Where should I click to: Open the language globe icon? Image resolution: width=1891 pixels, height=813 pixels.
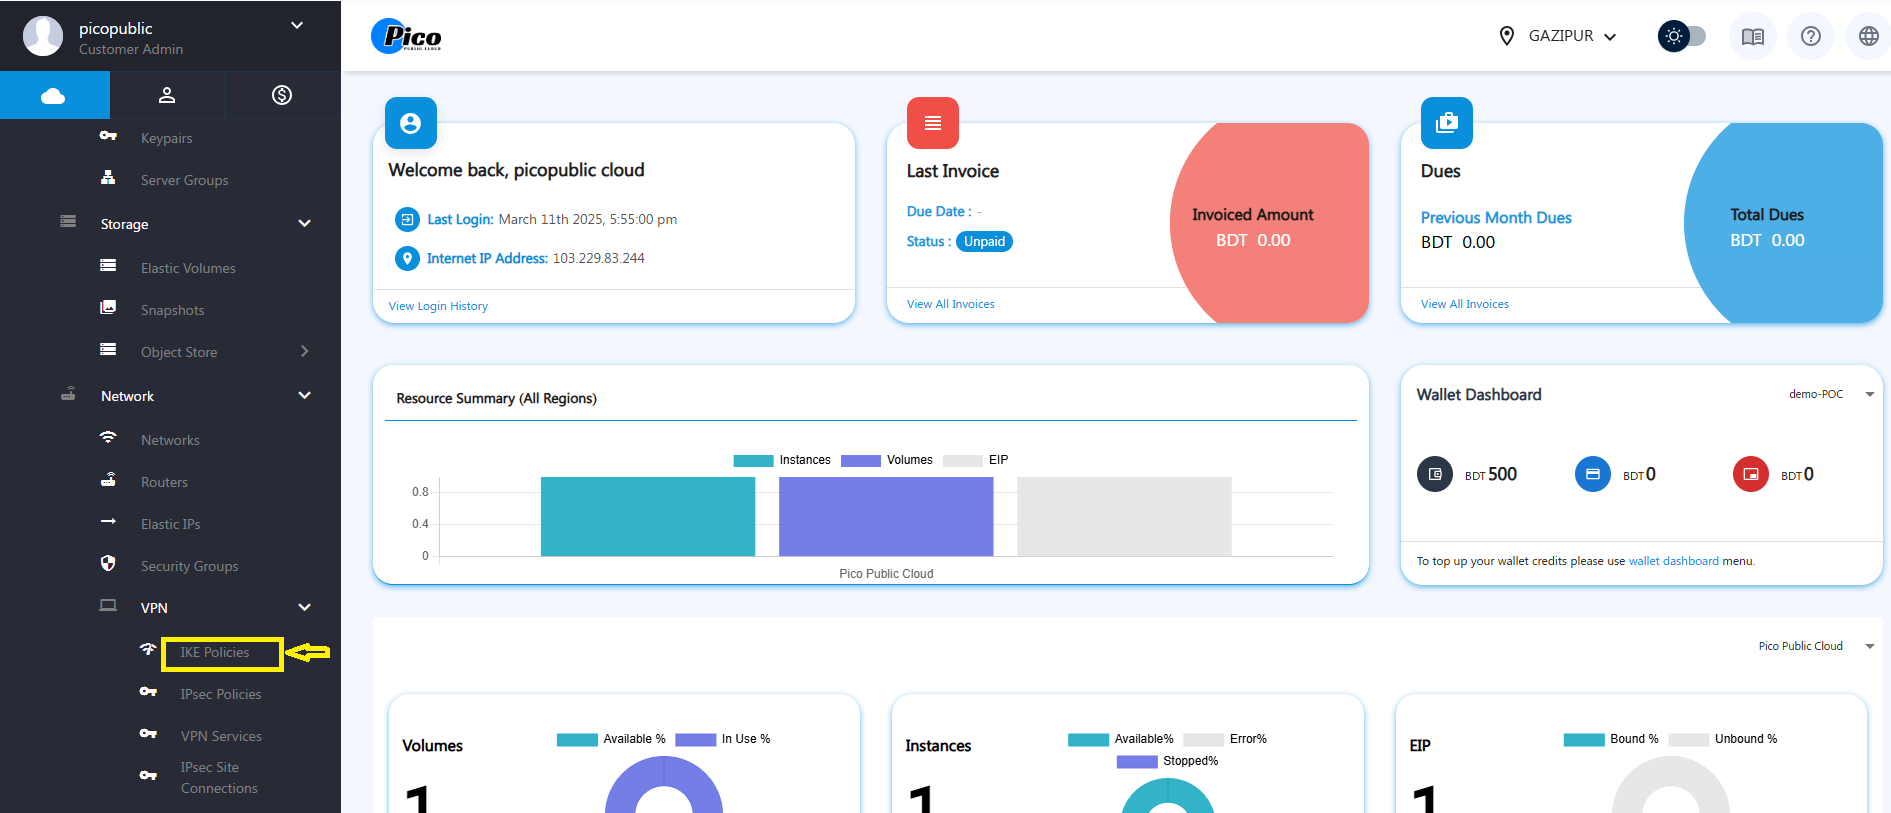(1868, 37)
